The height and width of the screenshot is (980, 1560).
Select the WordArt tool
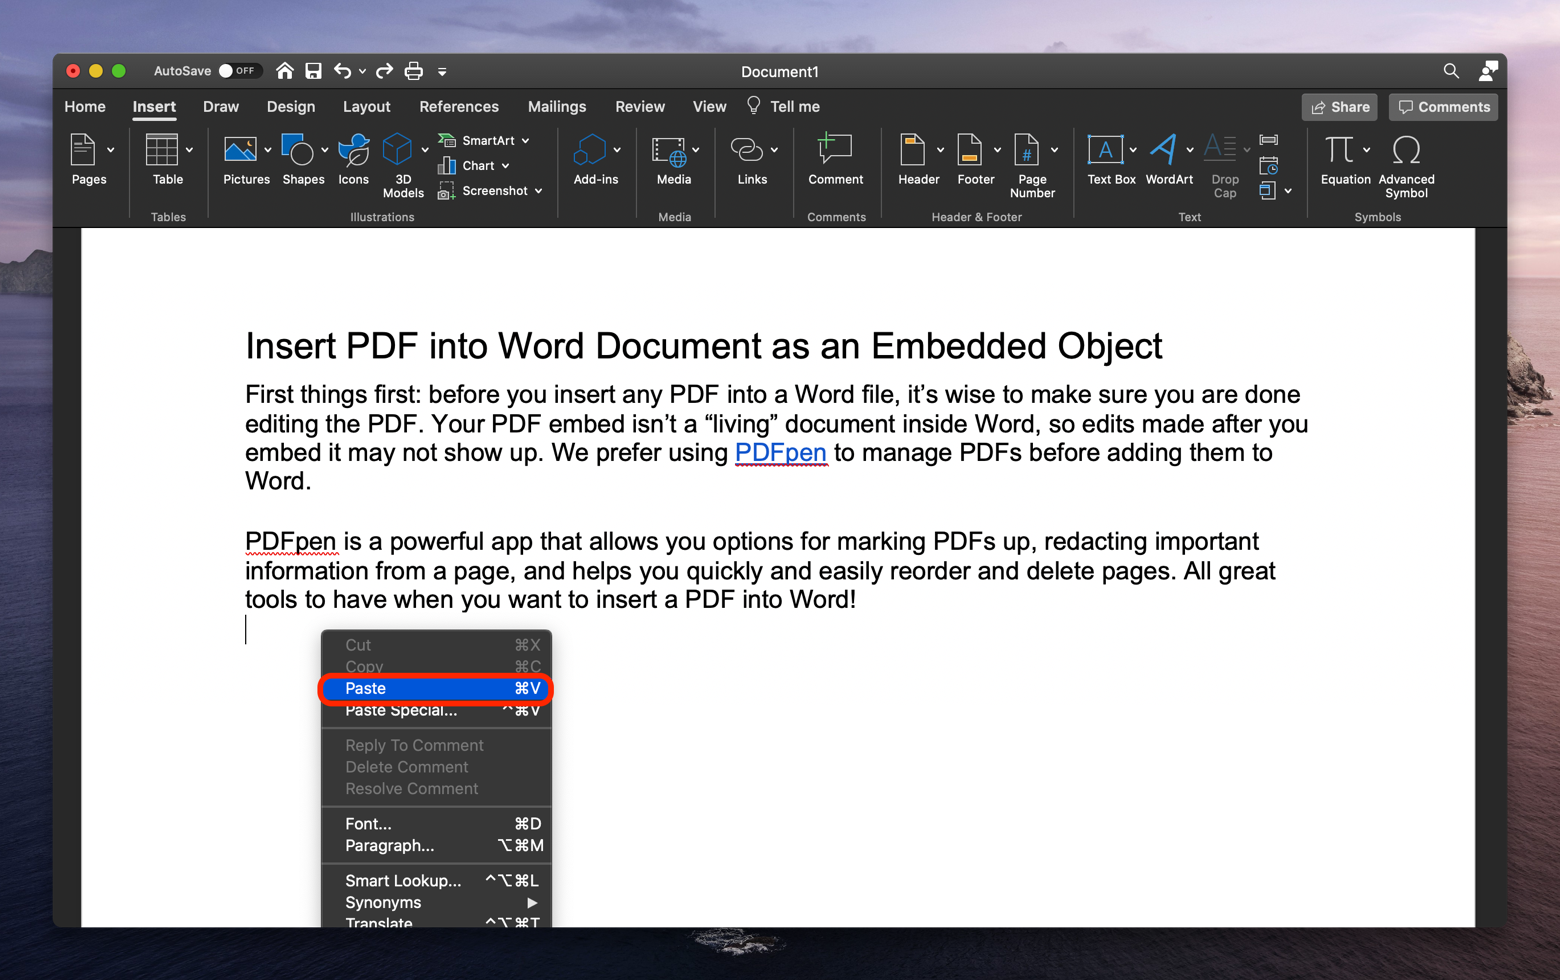click(1163, 152)
